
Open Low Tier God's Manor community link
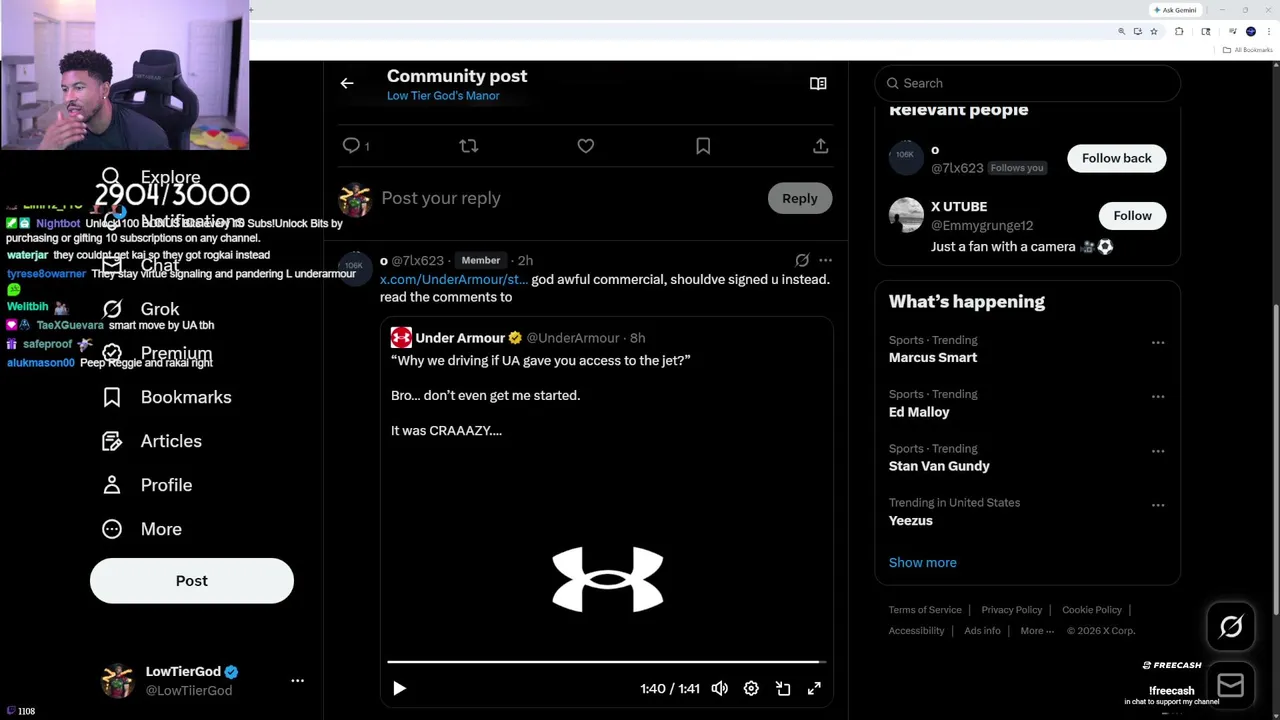coord(443,96)
